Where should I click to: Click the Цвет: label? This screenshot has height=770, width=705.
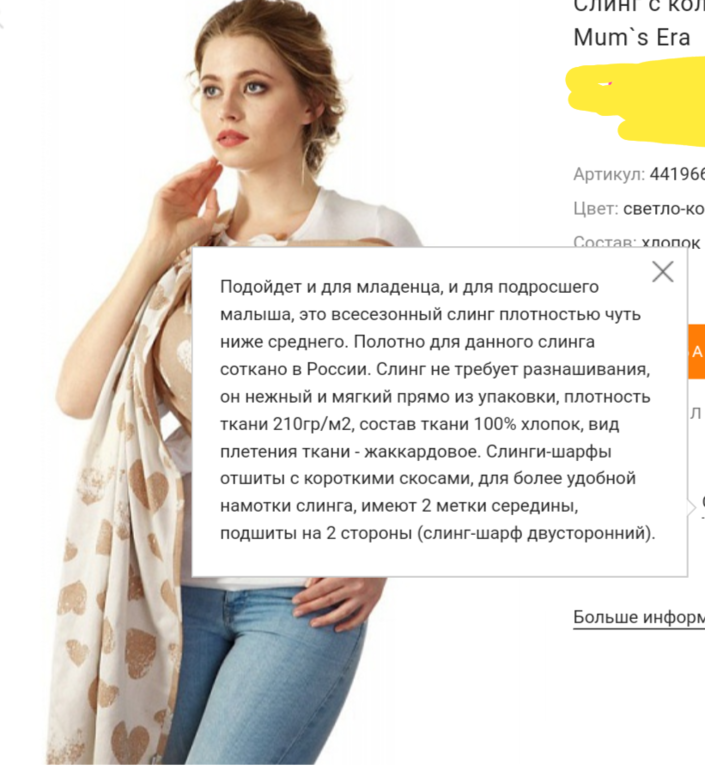596,209
